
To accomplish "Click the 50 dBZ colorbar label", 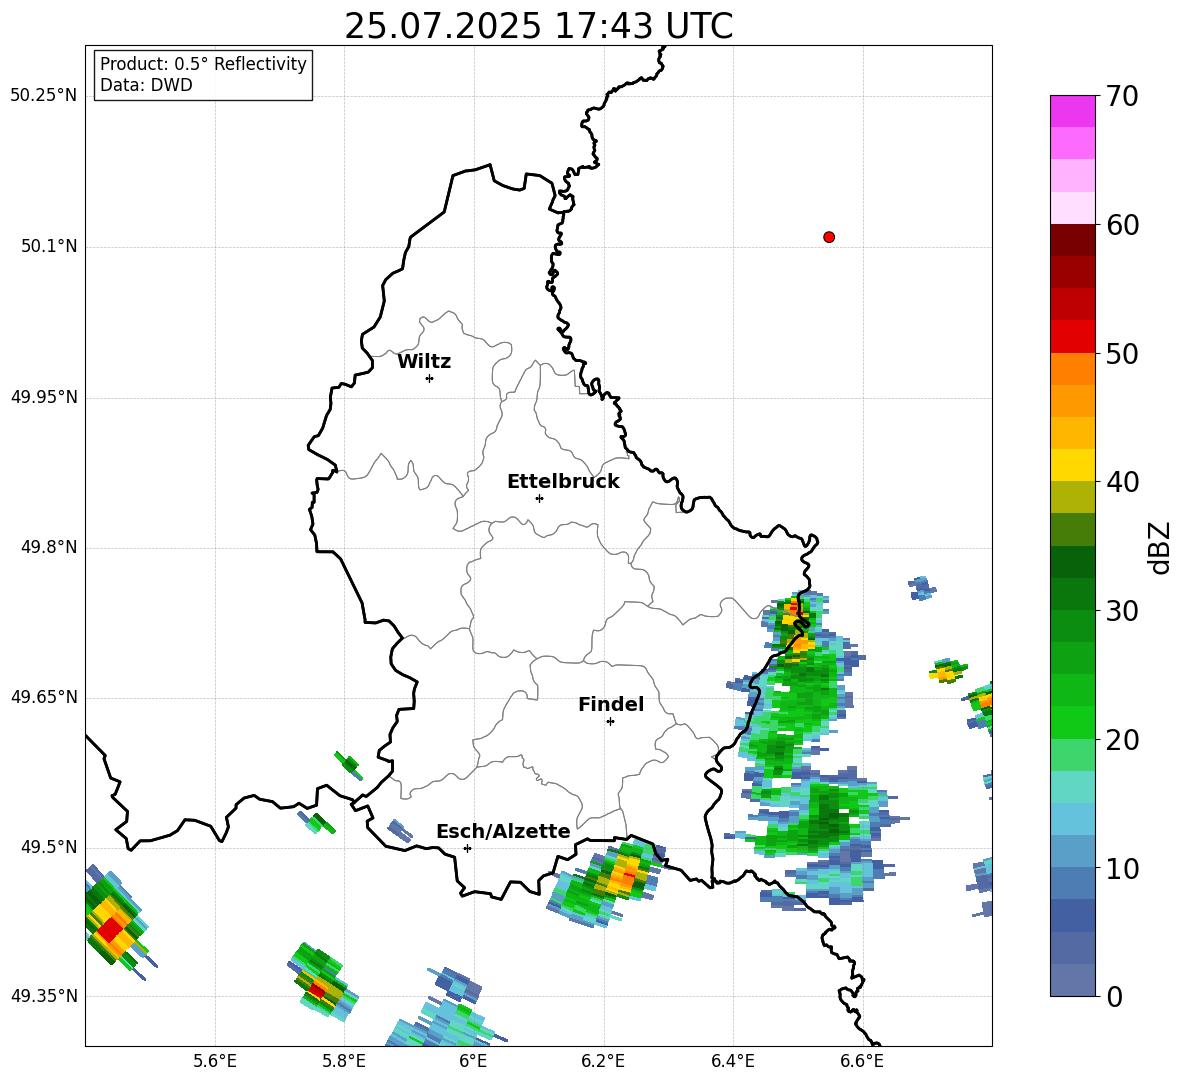I will click(1121, 353).
